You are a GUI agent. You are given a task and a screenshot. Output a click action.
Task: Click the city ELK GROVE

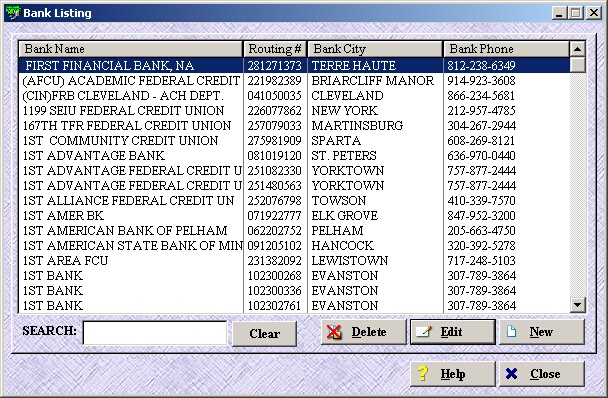click(345, 216)
